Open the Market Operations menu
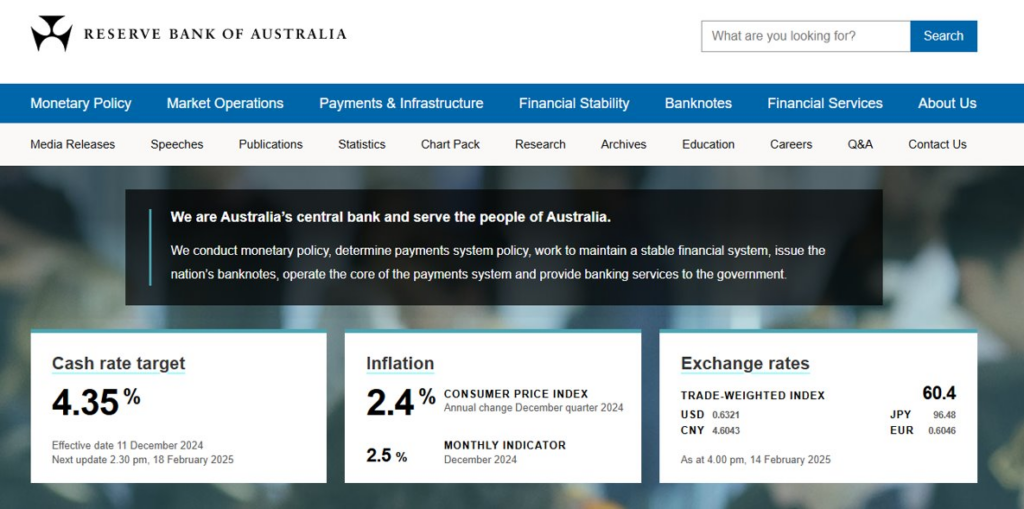1024x509 pixels. tap(225, 103)
